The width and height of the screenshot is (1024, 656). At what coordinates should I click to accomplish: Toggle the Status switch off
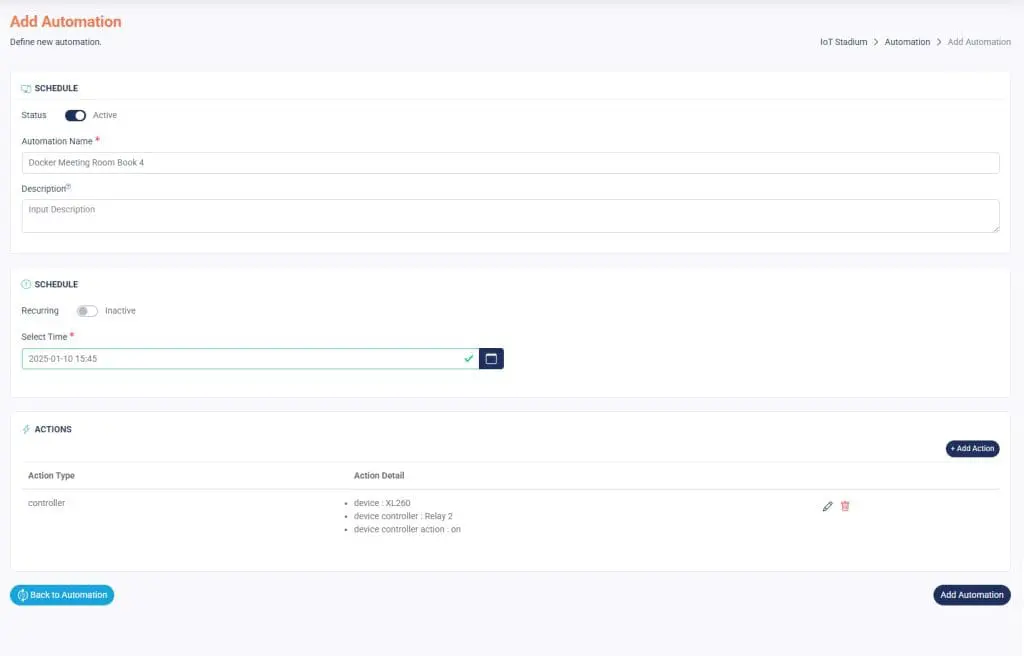pyautogui.click(x=75, y=116)
